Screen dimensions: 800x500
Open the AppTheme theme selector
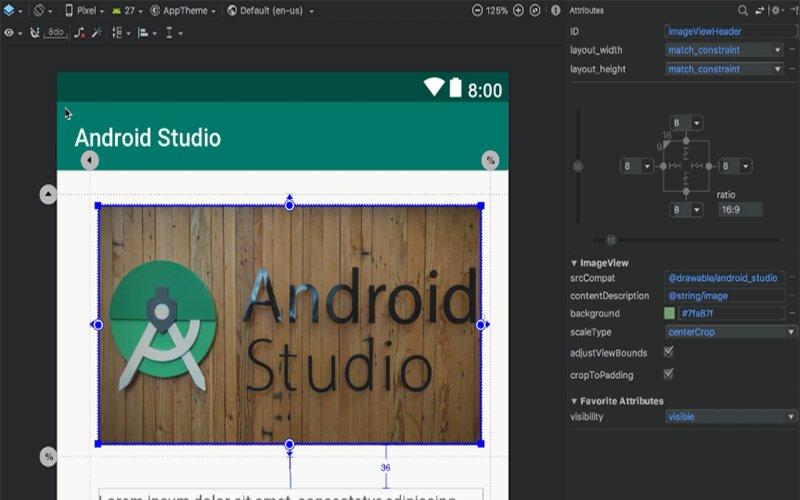[185, 10]
